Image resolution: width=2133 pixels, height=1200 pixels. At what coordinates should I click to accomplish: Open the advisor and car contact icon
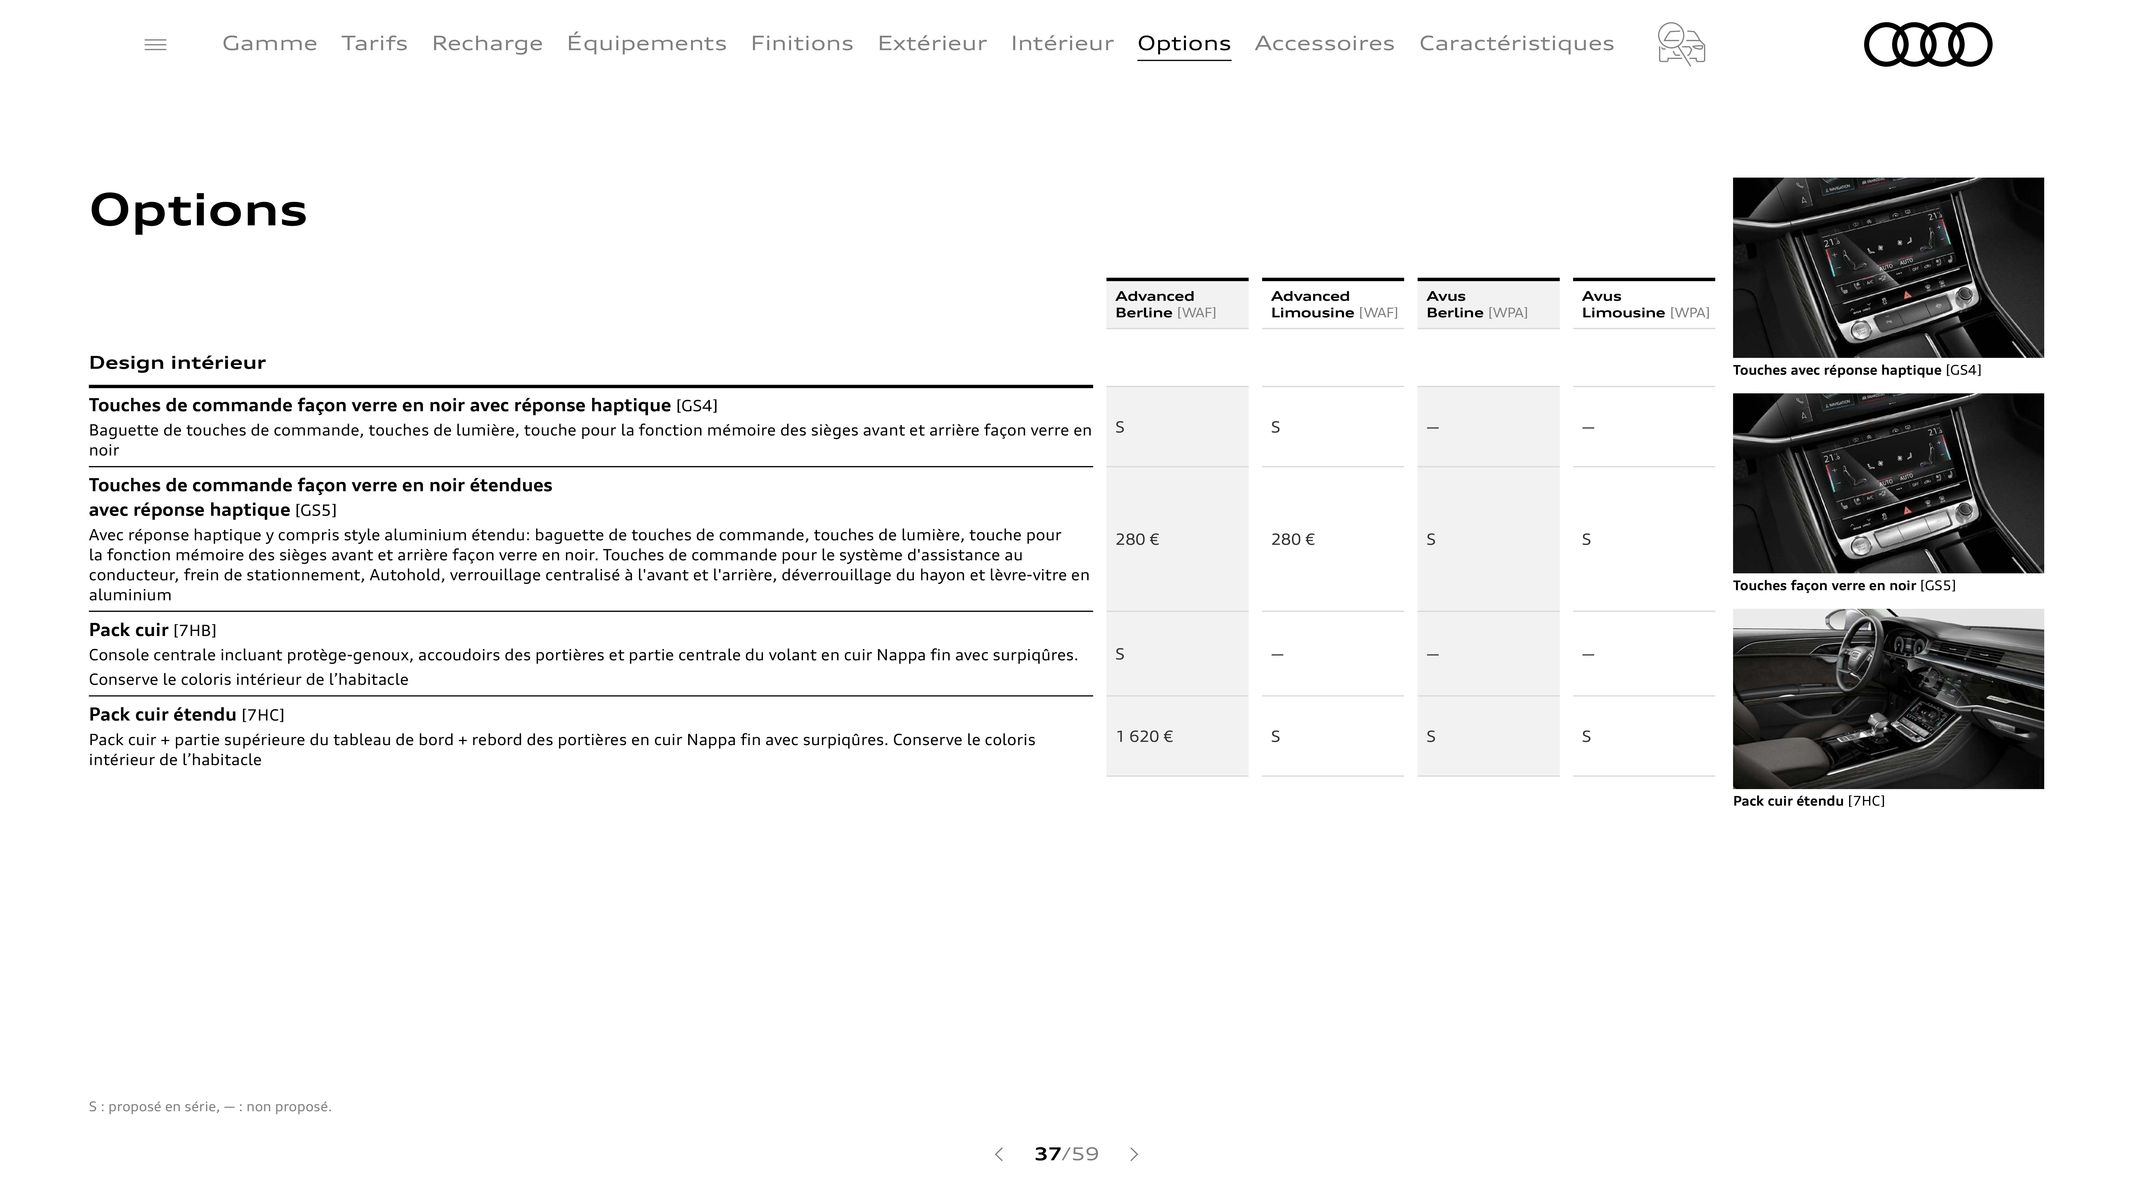point(1681,44)
